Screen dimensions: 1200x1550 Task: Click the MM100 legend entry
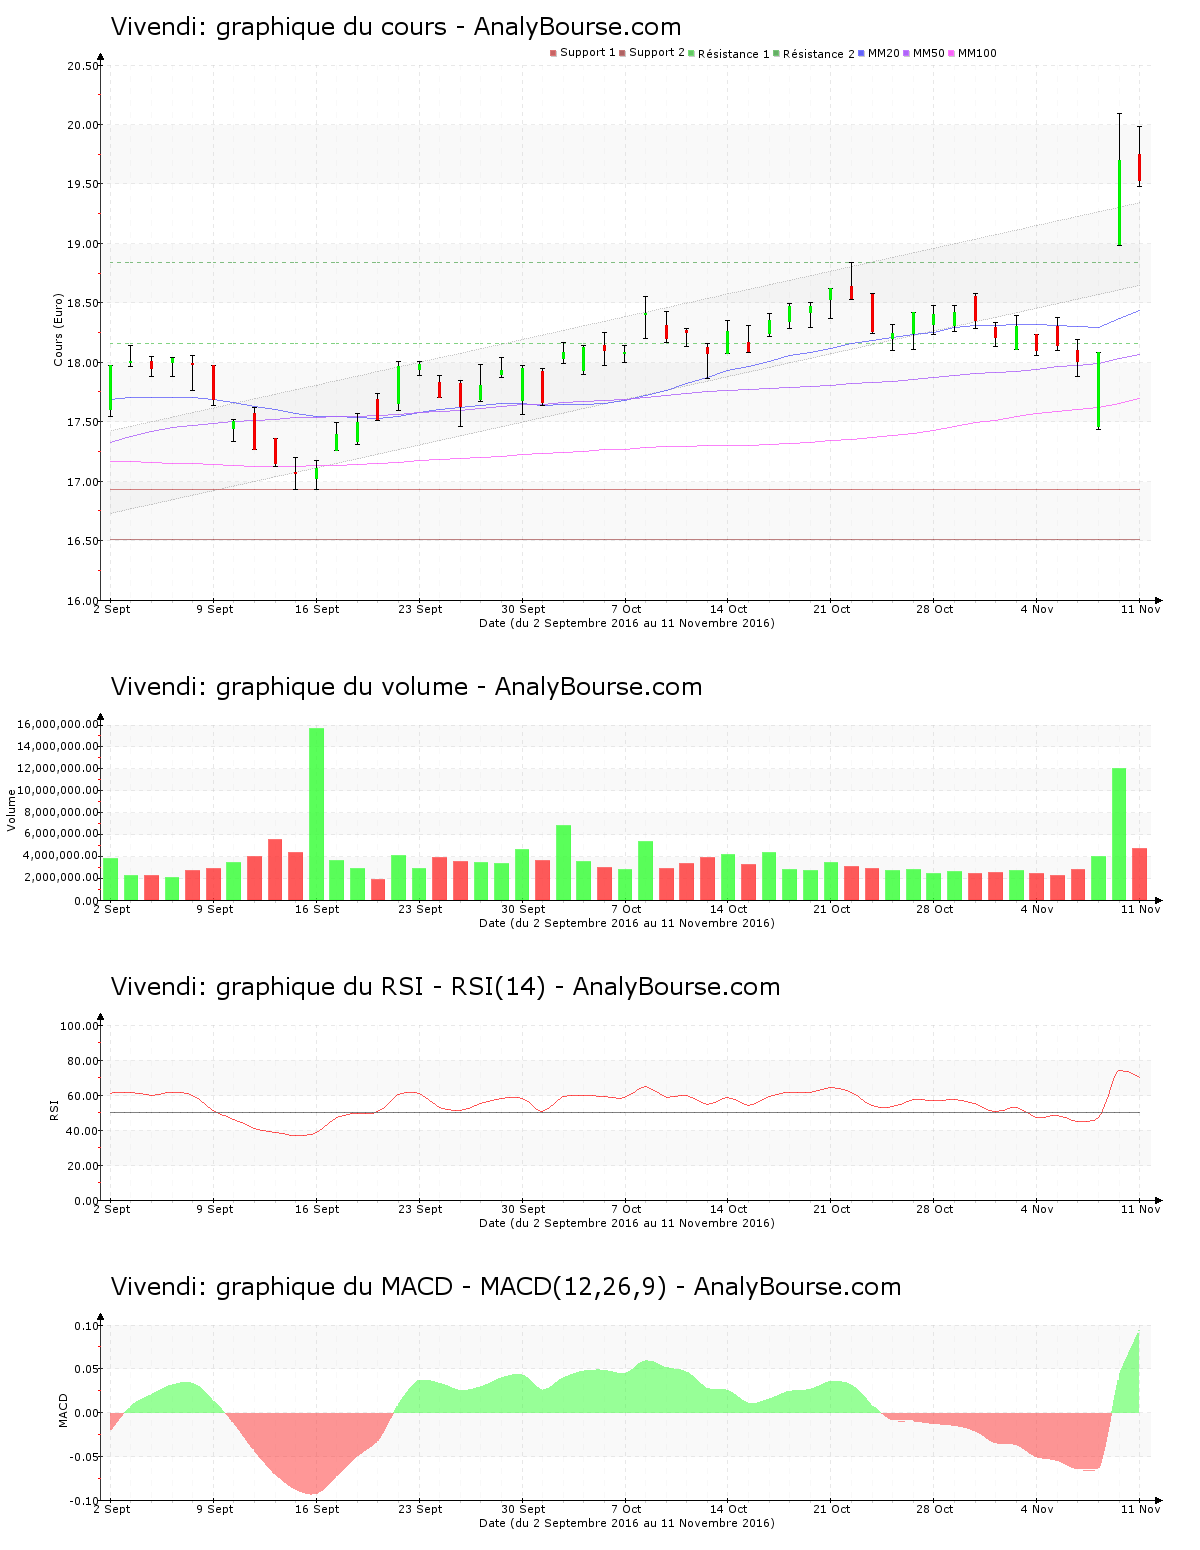[973, 53]
